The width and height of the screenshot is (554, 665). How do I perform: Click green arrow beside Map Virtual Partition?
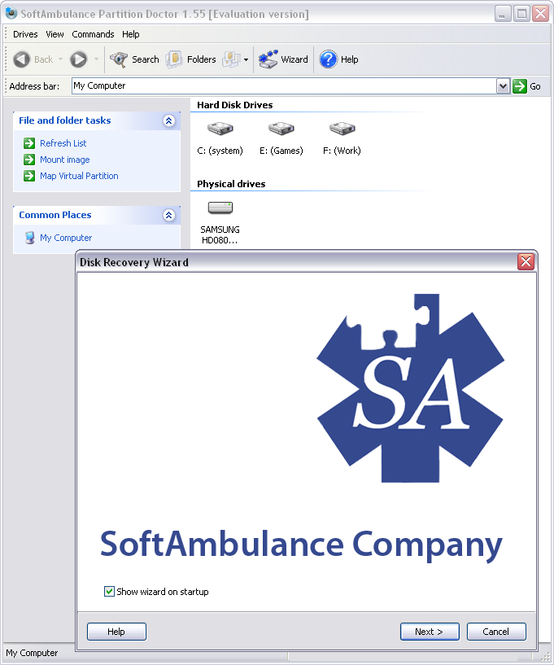pos(29,176)
